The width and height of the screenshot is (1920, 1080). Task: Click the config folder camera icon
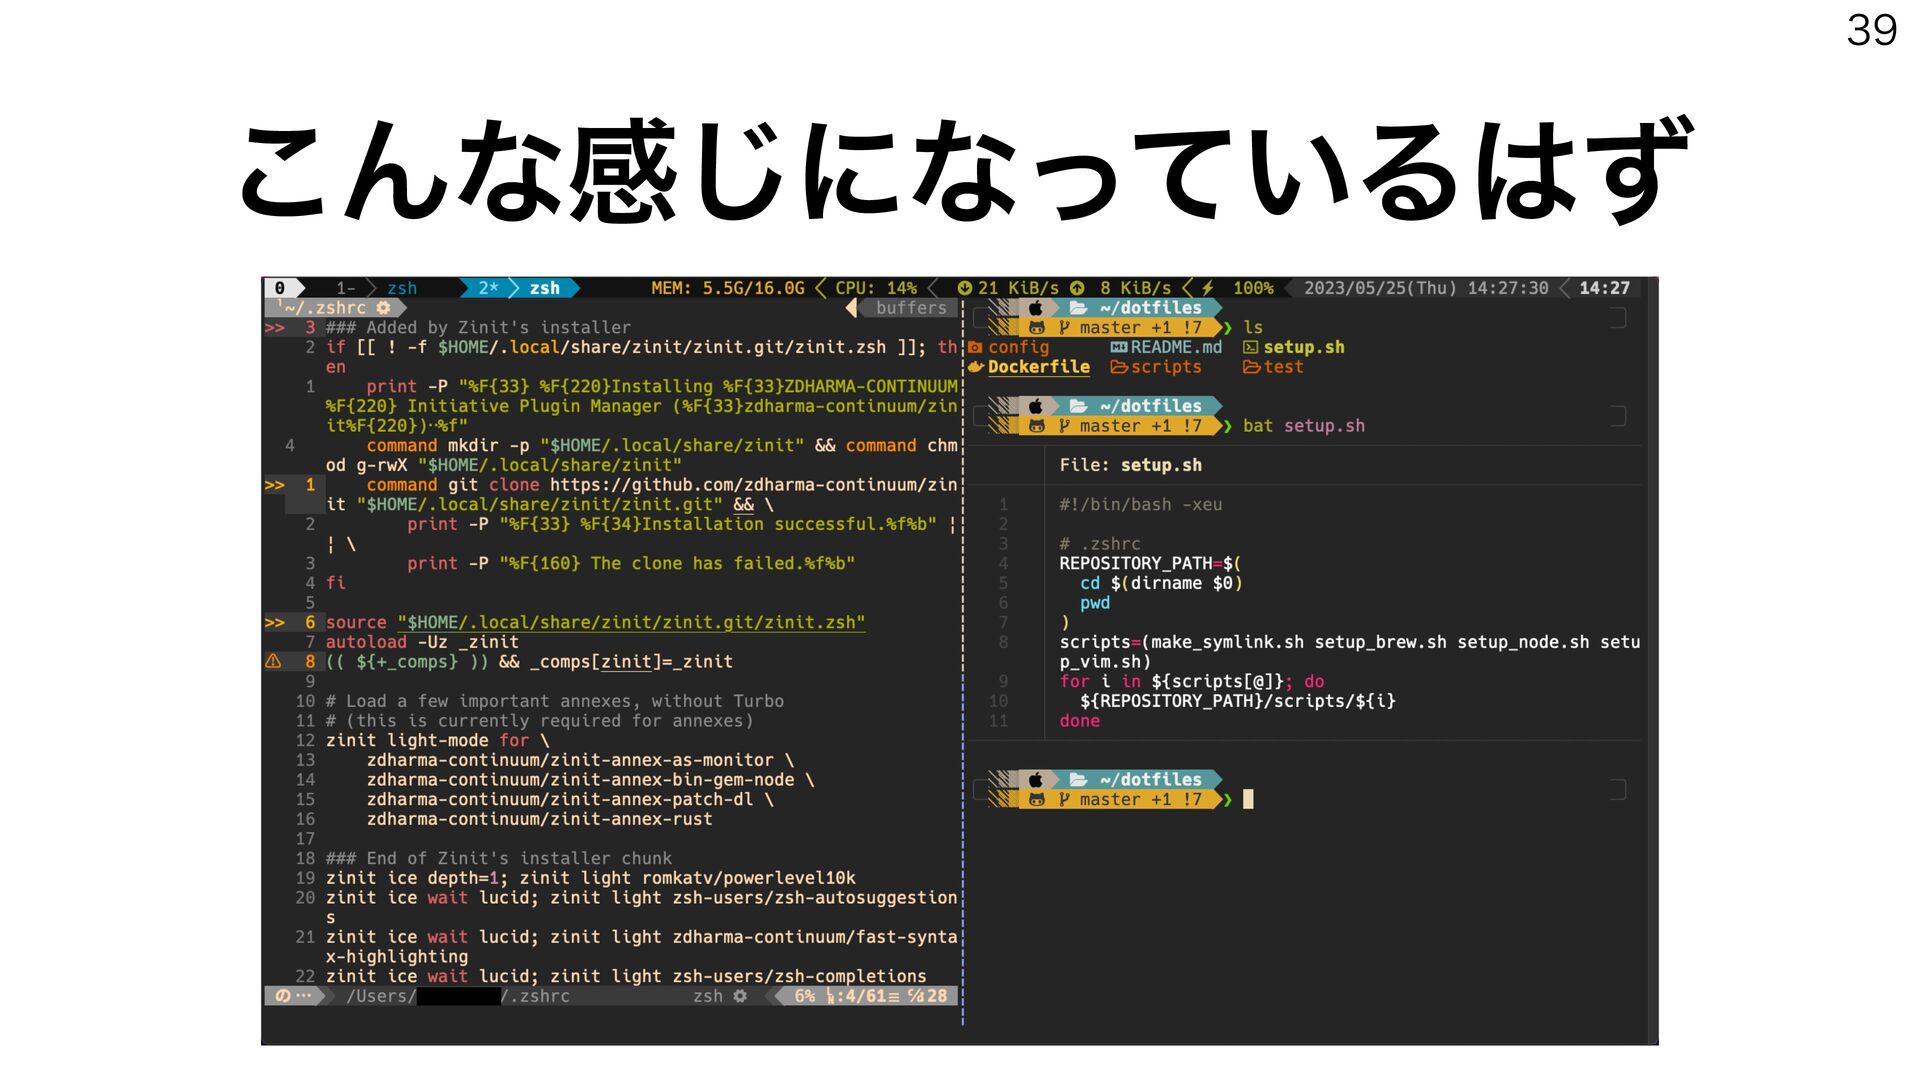tap(976, 347)
